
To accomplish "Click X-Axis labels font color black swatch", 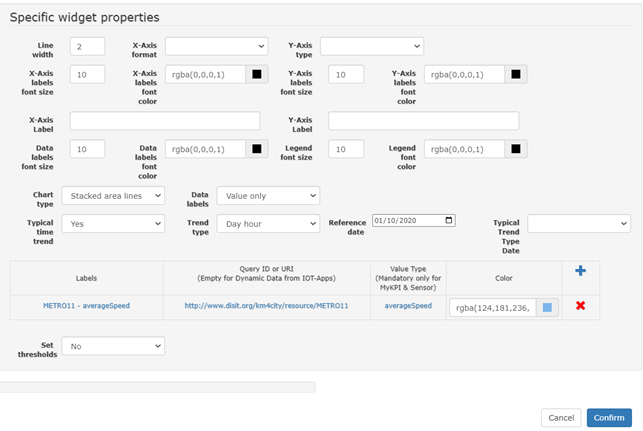I will pyautogui.click(x=257, y=75).
